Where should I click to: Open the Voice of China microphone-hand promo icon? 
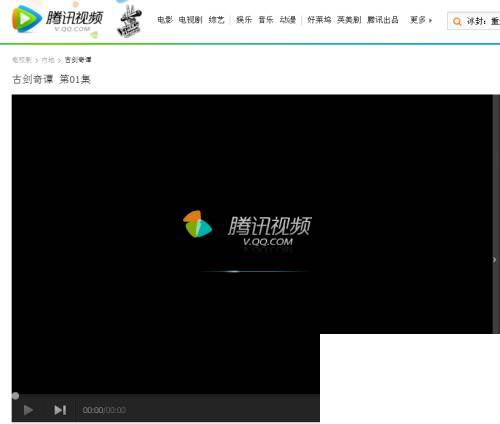(130, 21)
